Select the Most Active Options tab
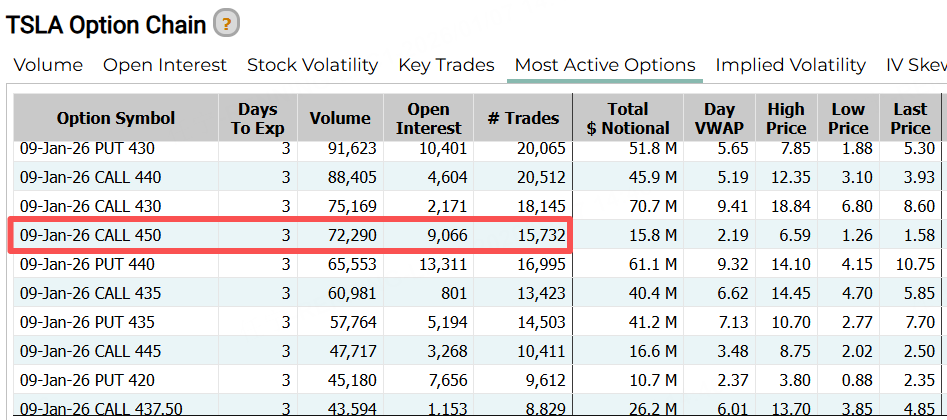Viewport: 947px width, 420px height. 604,65
